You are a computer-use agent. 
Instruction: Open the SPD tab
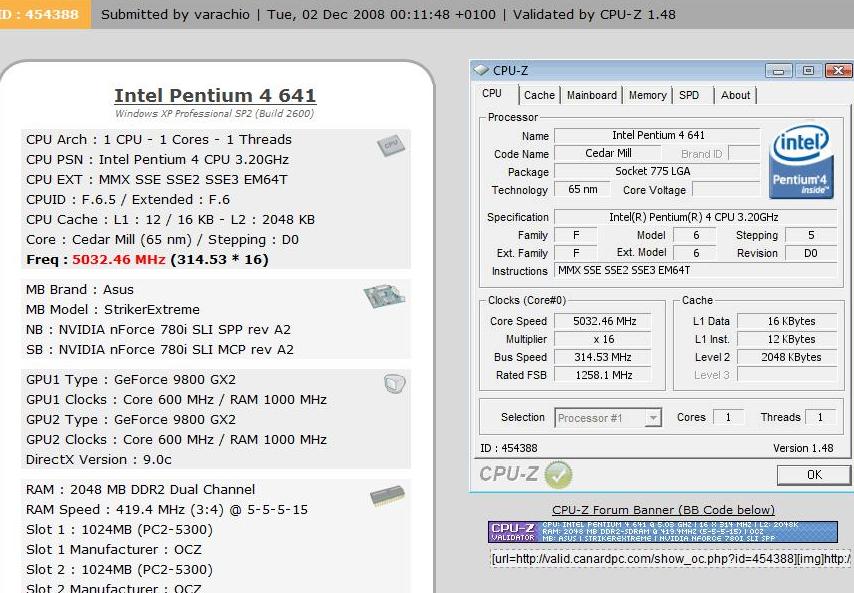coord(689,95)
